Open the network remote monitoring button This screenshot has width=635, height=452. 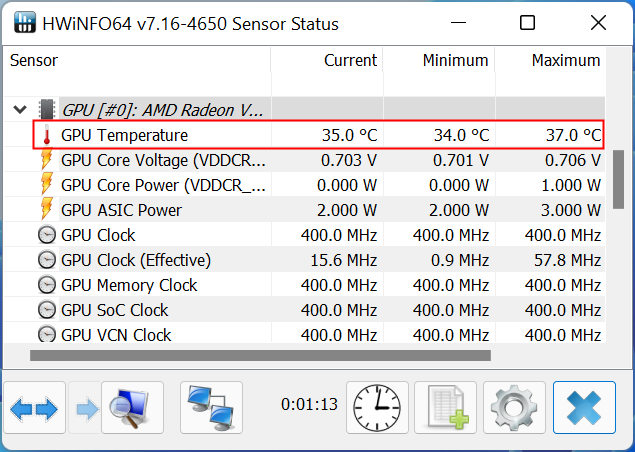pyautogui.click(x=211, y=408)
